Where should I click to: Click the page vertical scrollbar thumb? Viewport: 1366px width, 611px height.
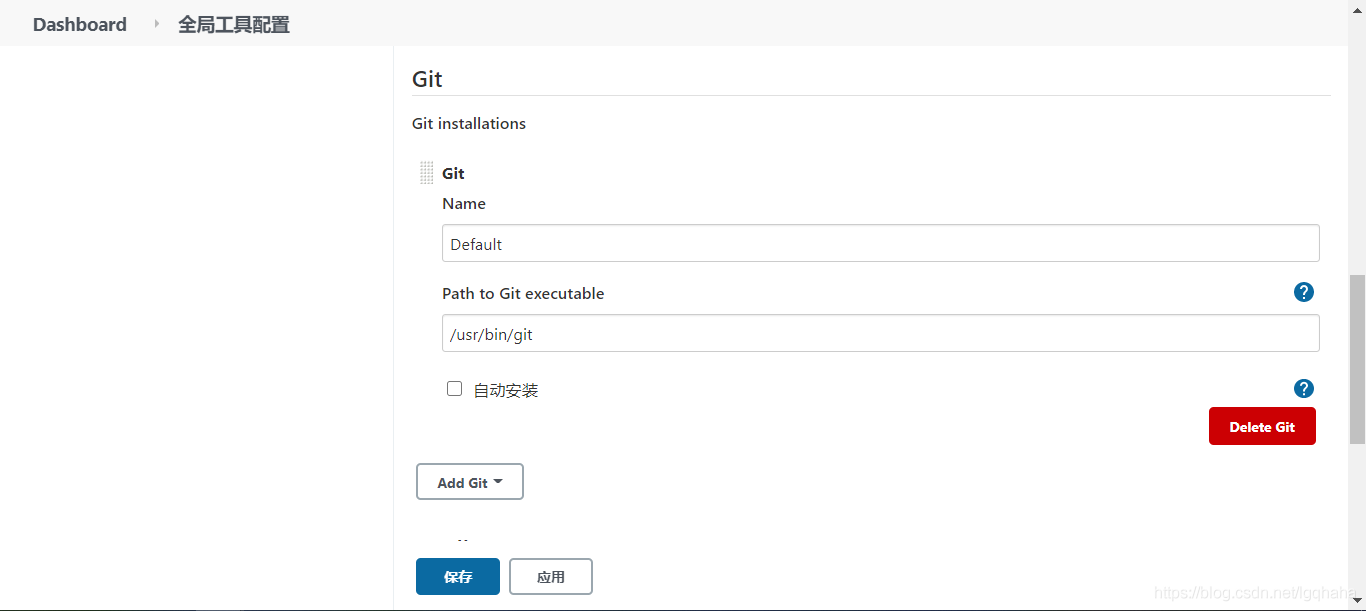[1357, 360]
